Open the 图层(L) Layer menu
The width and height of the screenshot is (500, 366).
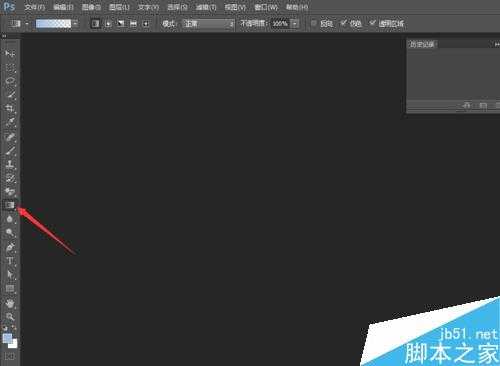point(119,7)
